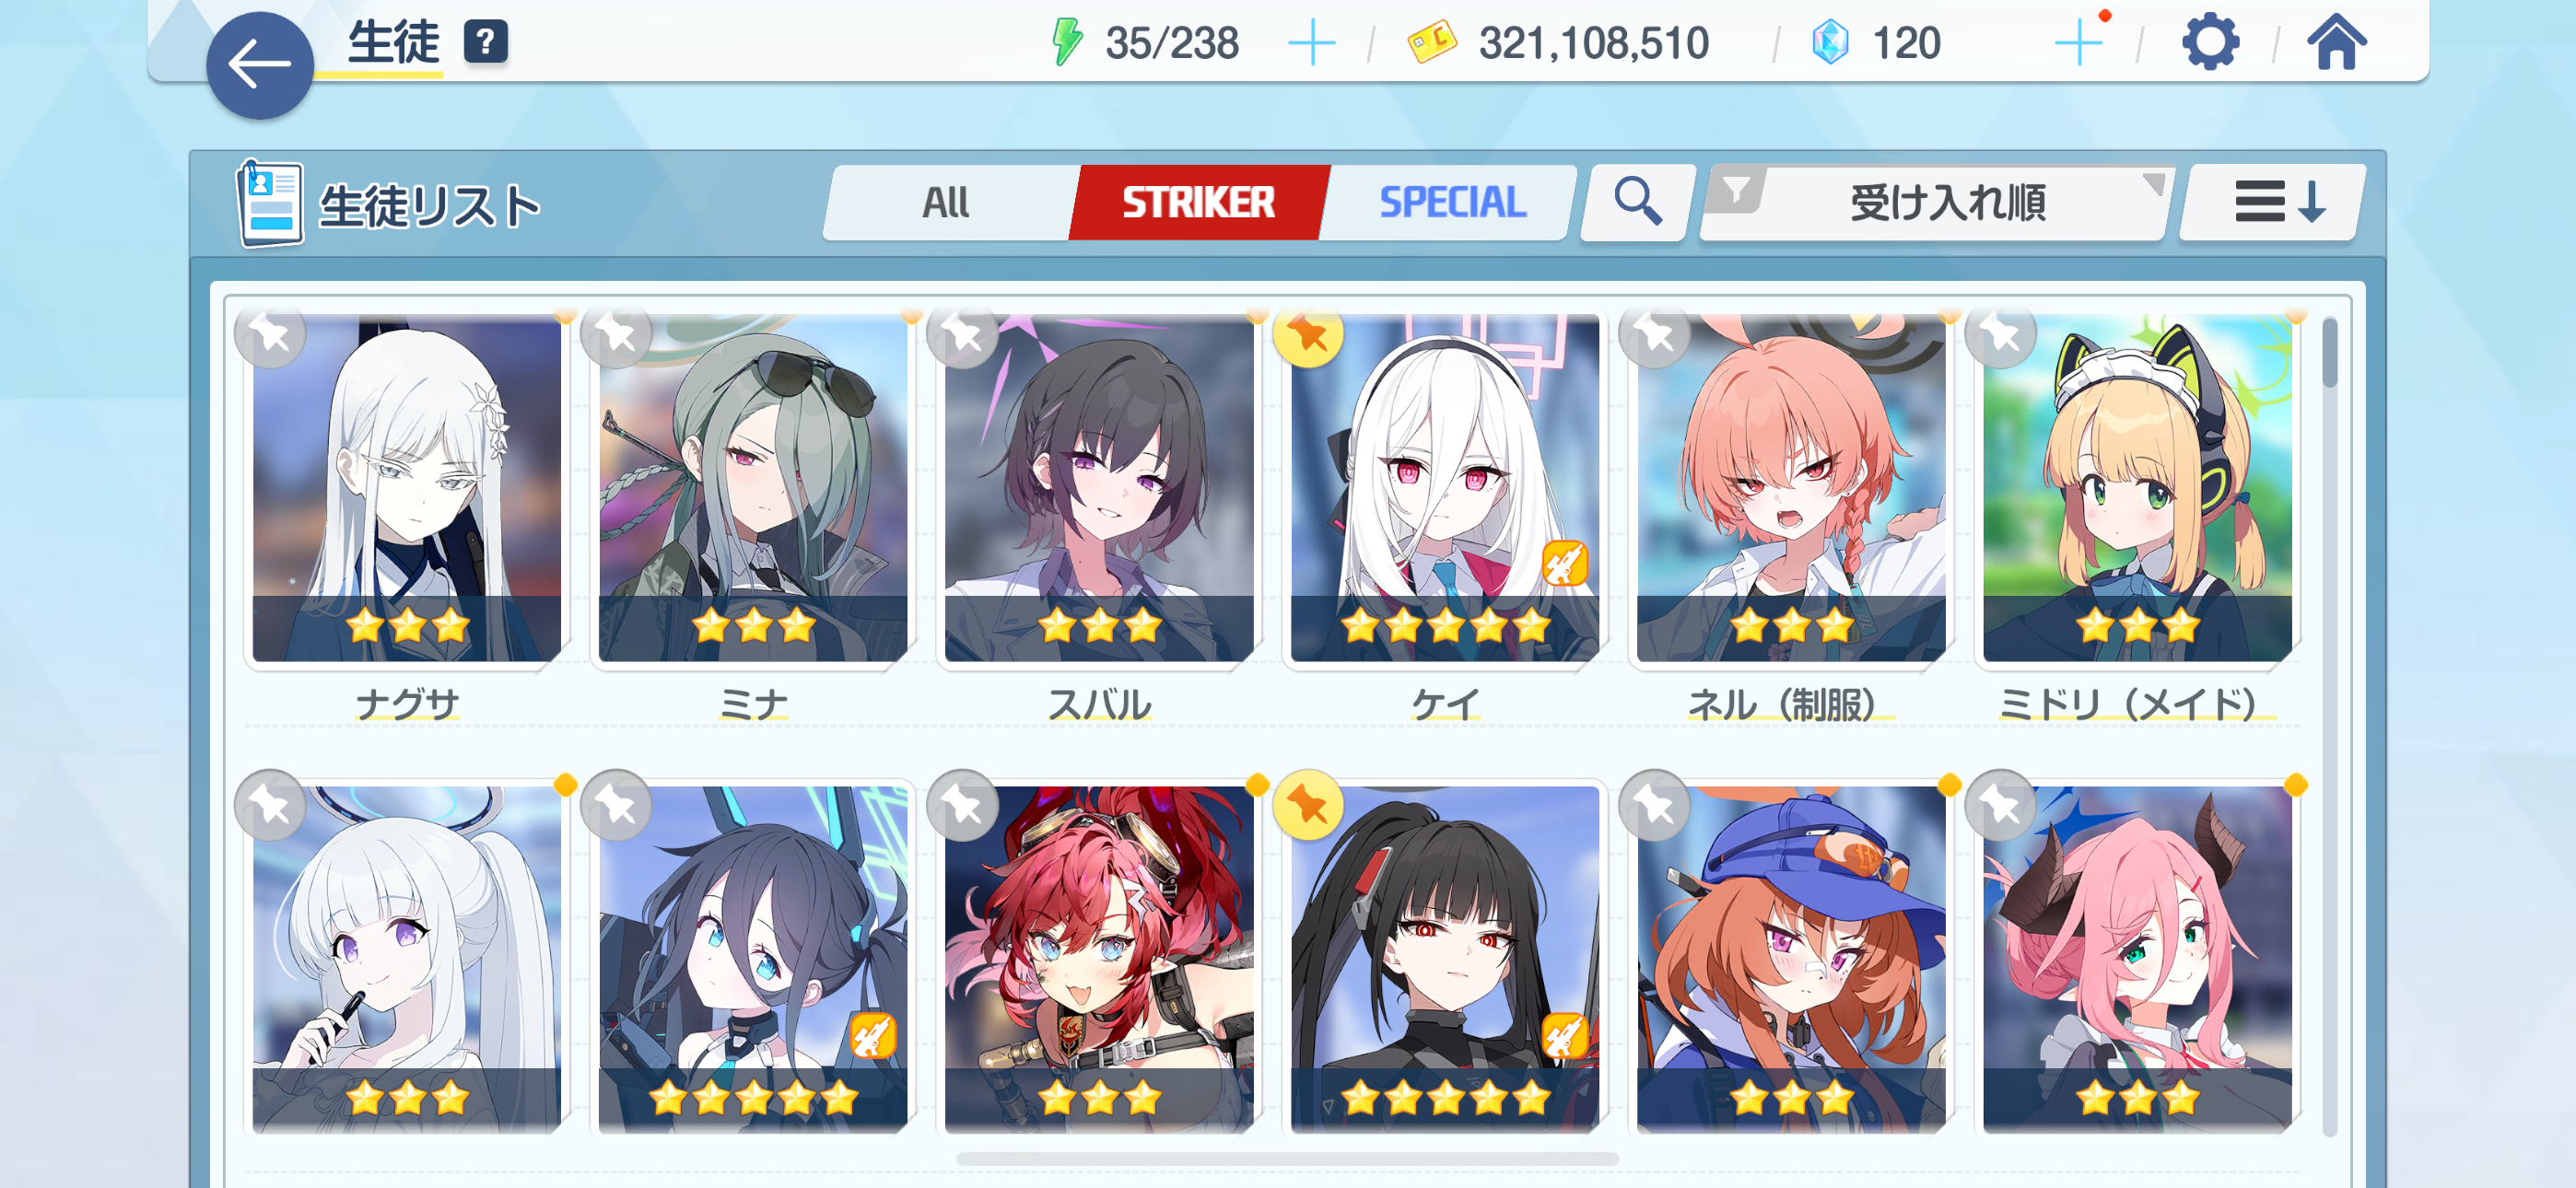Screen dimensions: 2576x1188
Task: Switch to the All tab
Action: [946, 202]
